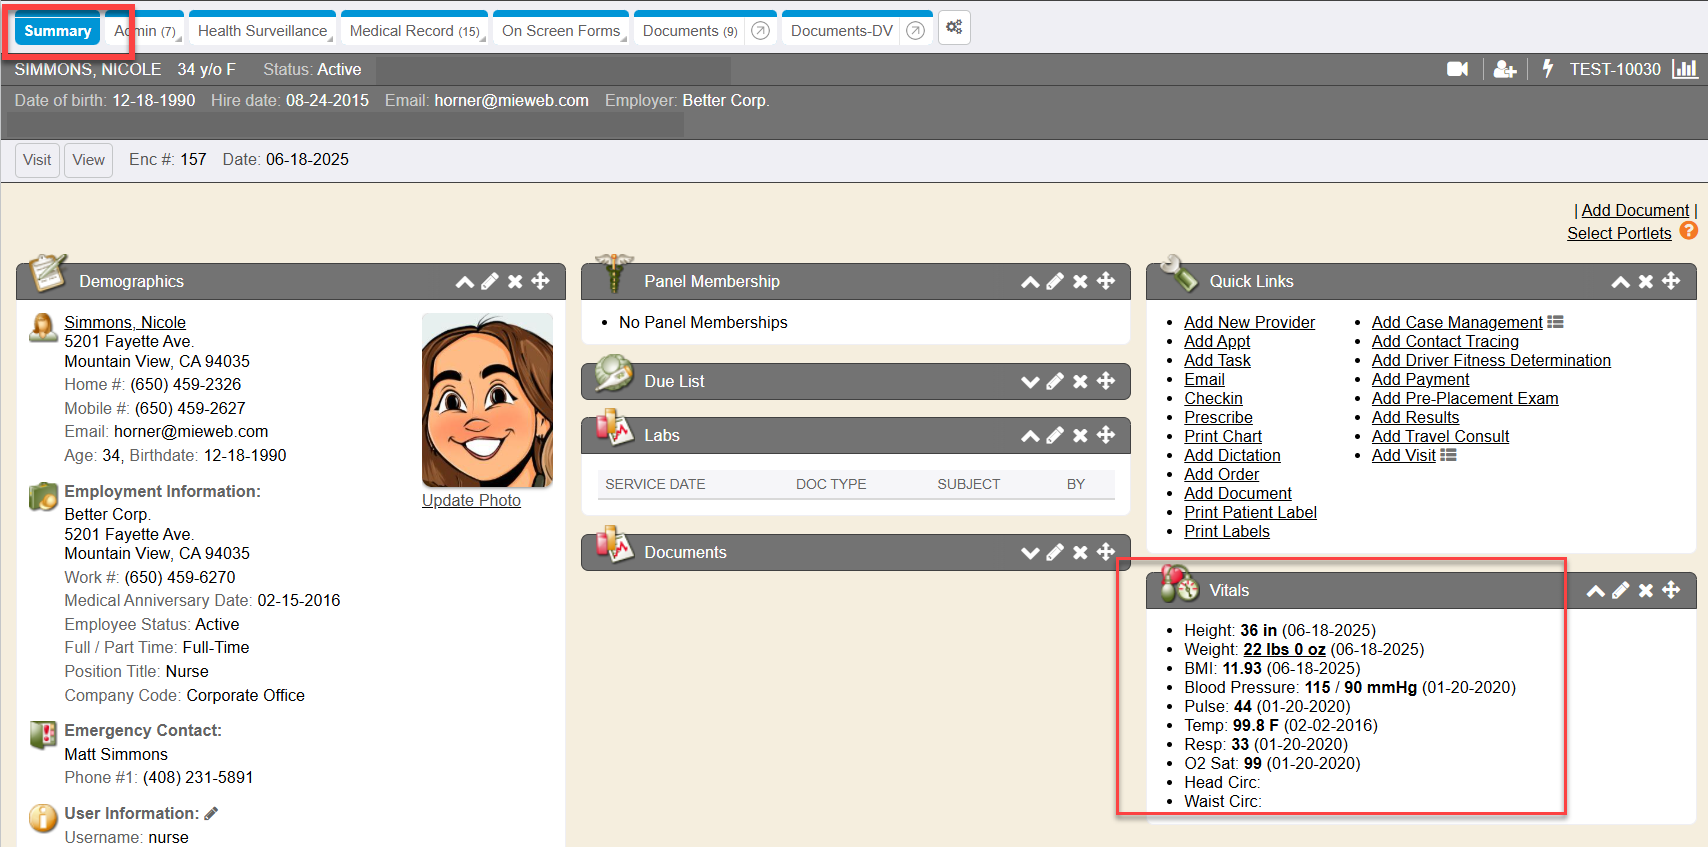The image size is (1708, 847).
Task: Switch to the Health Surveillance tab
Action: click(x=262, y=31)
